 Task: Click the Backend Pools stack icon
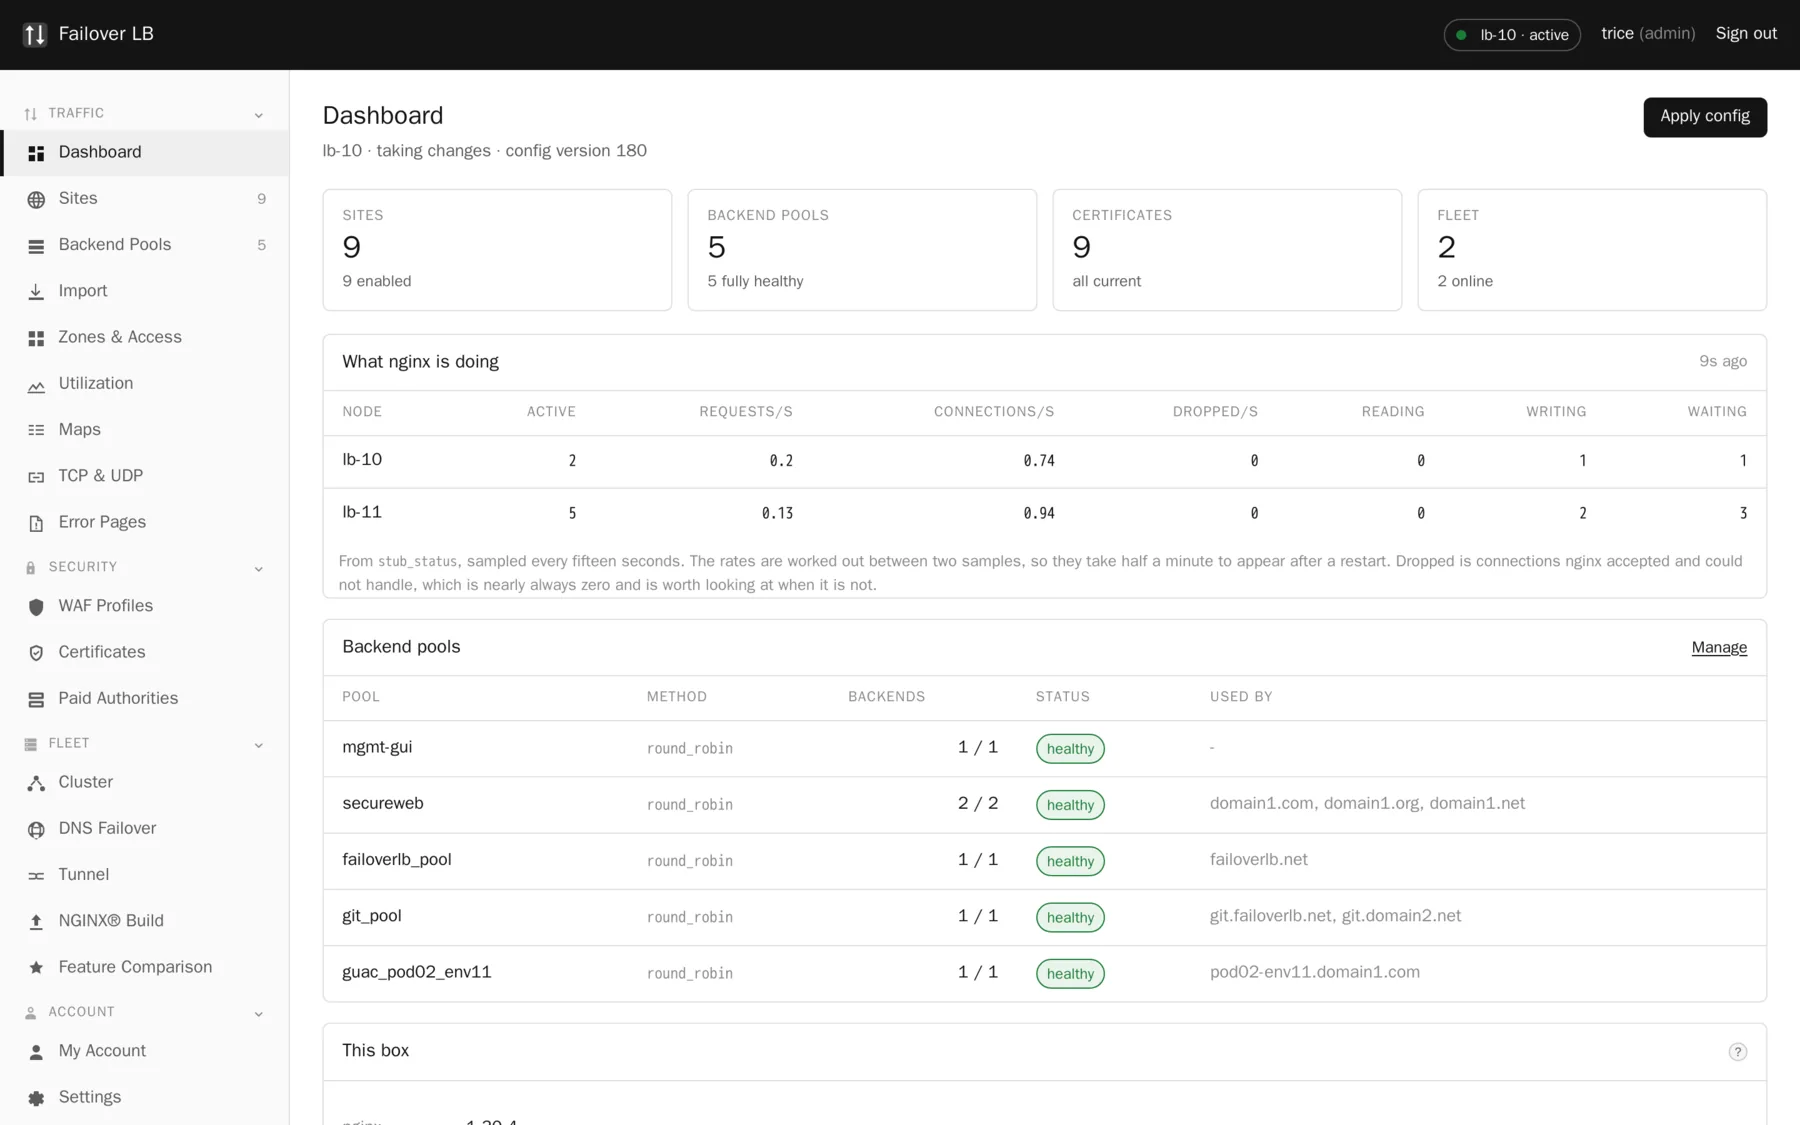tap(36, 246)
